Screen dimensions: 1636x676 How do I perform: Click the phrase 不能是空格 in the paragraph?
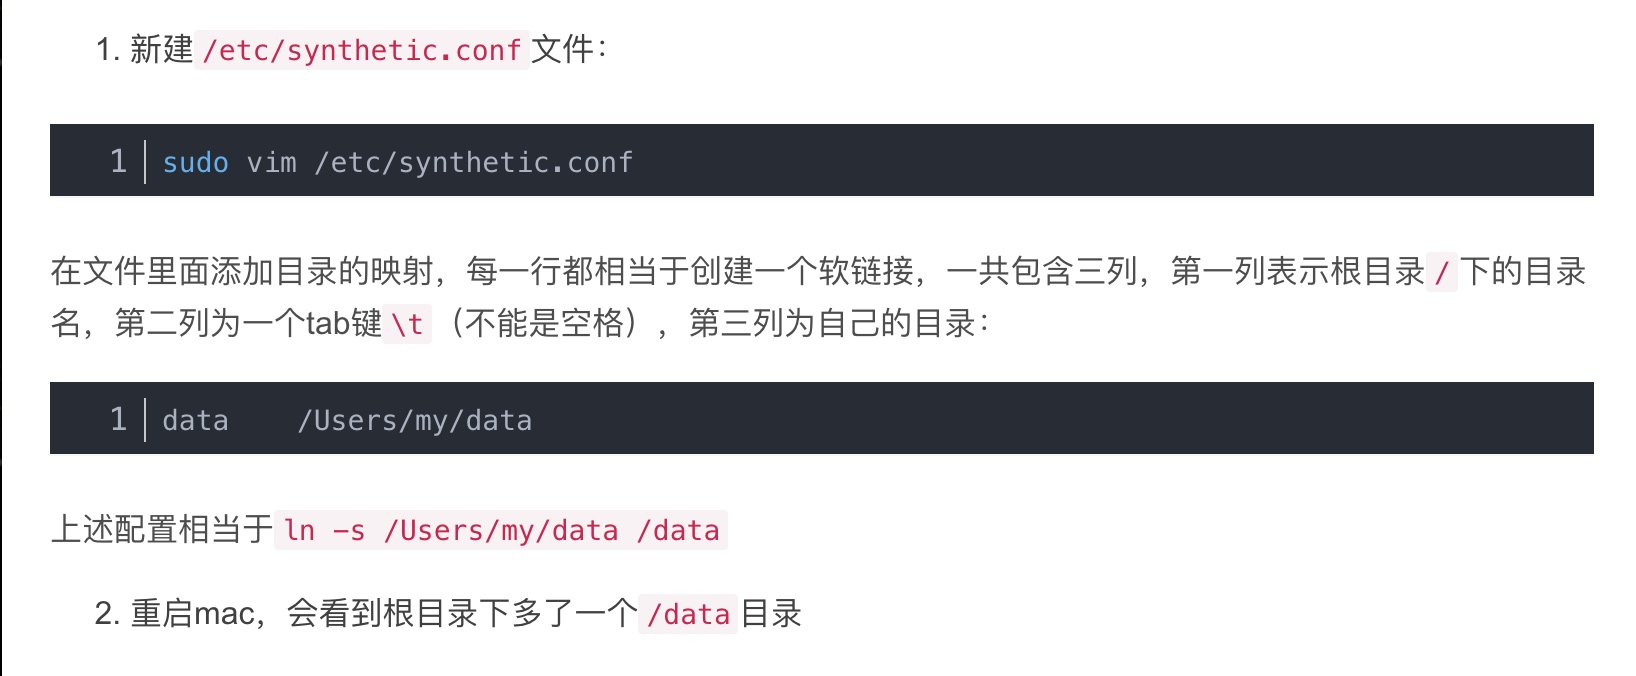(545, 323)
